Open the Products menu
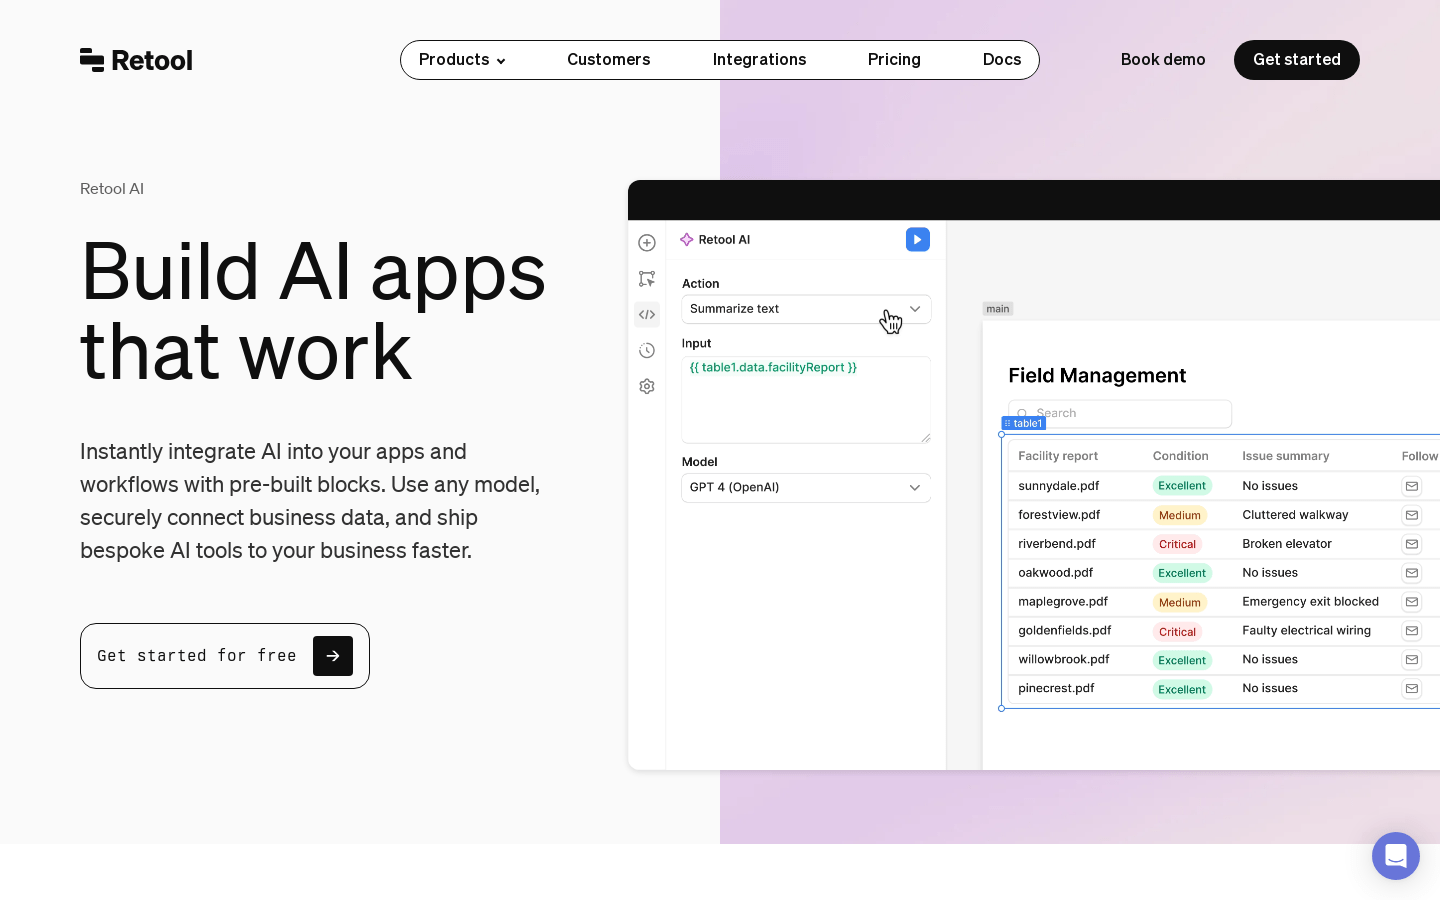The image size is (1440, 900). (462, 60)
